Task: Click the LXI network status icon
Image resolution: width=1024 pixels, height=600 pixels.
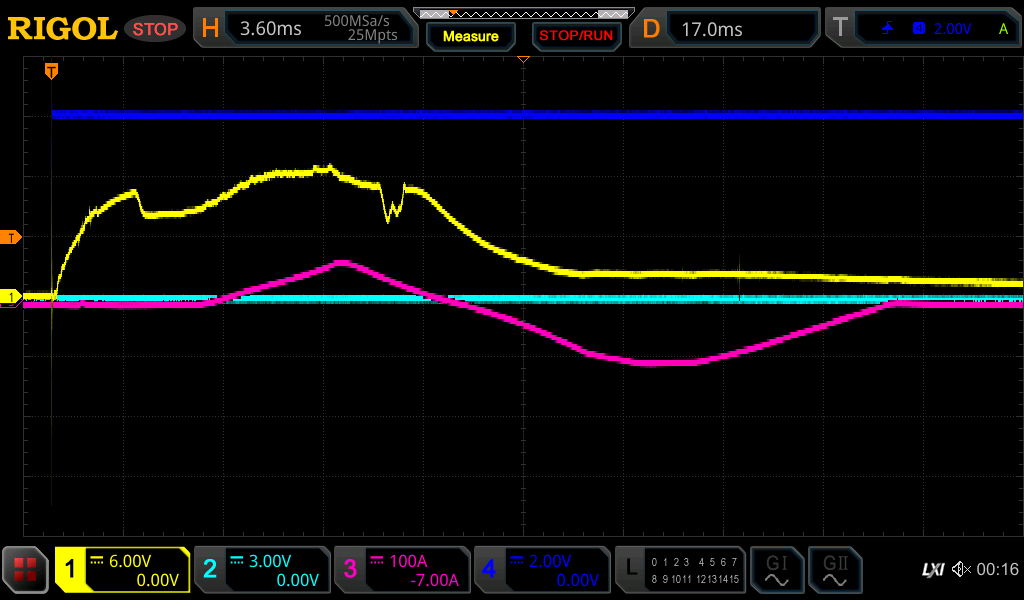Action: (x=932, y=570)
